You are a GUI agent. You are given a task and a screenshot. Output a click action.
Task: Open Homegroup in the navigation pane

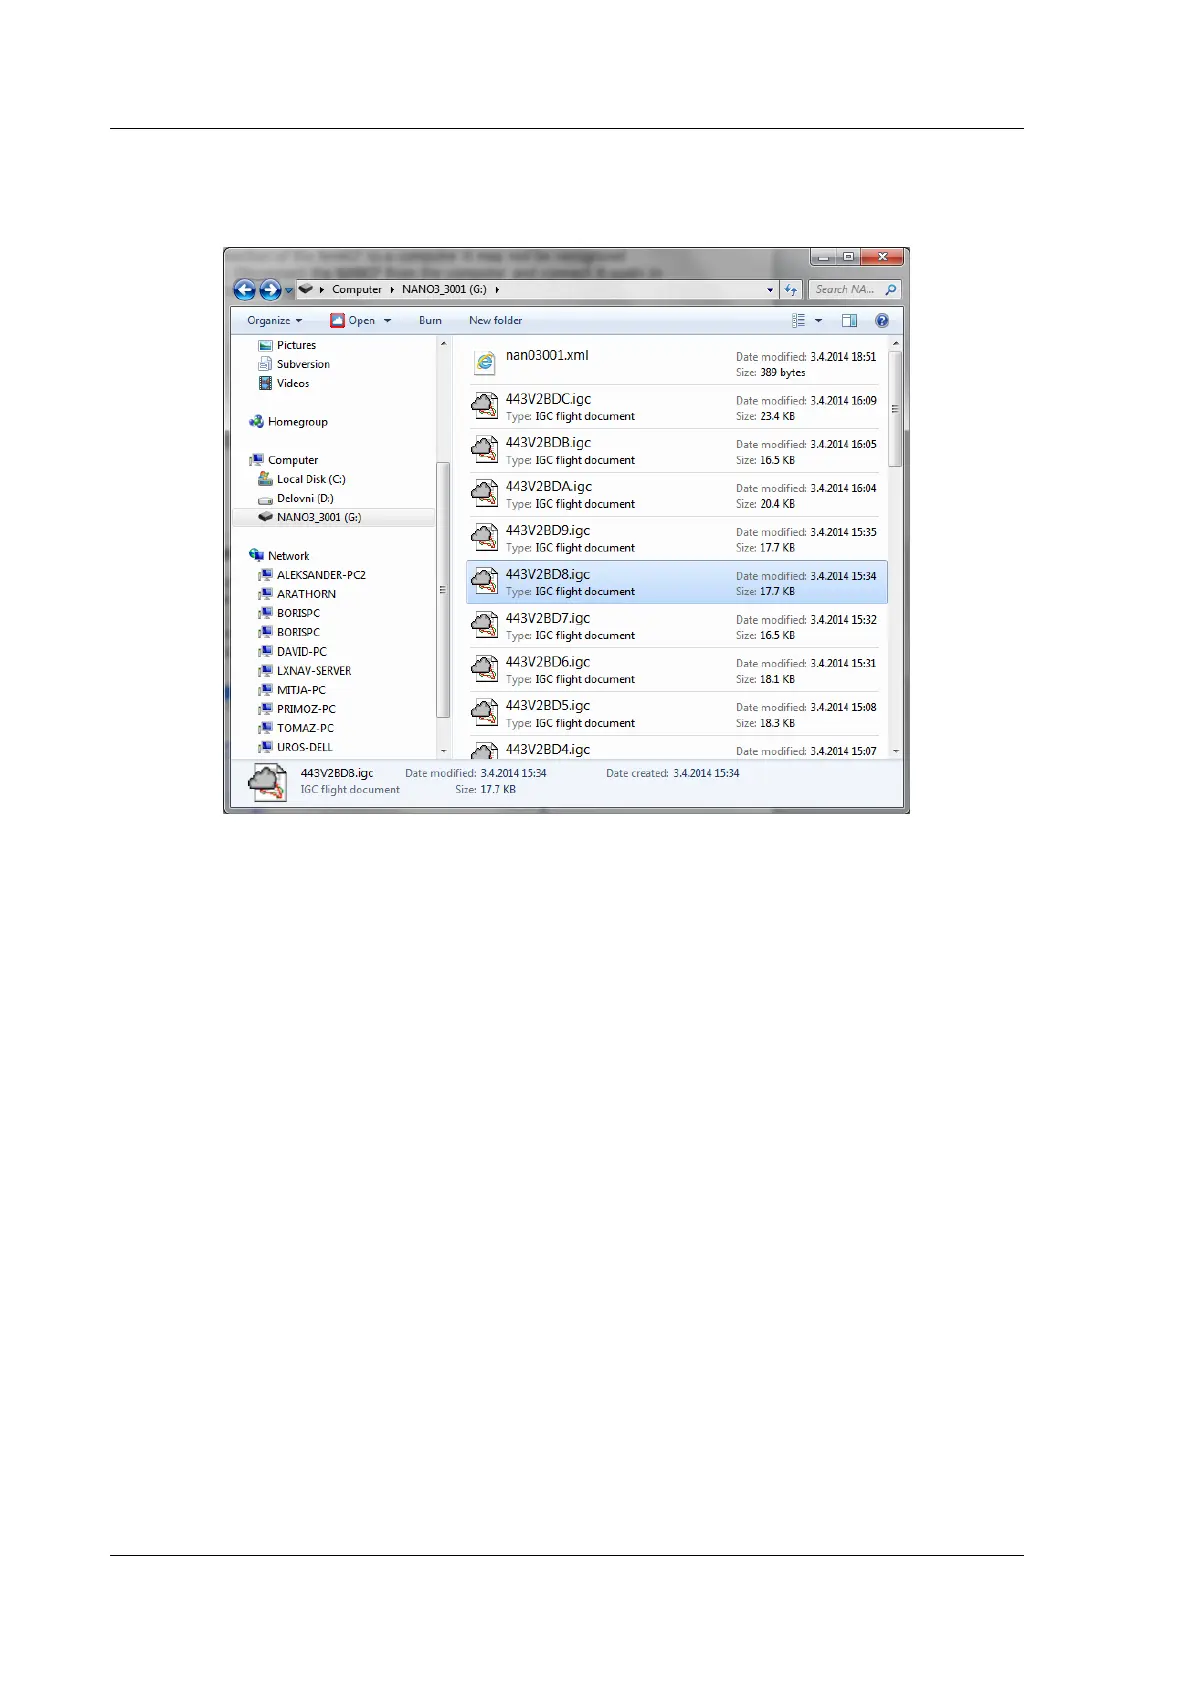point(297,422)
